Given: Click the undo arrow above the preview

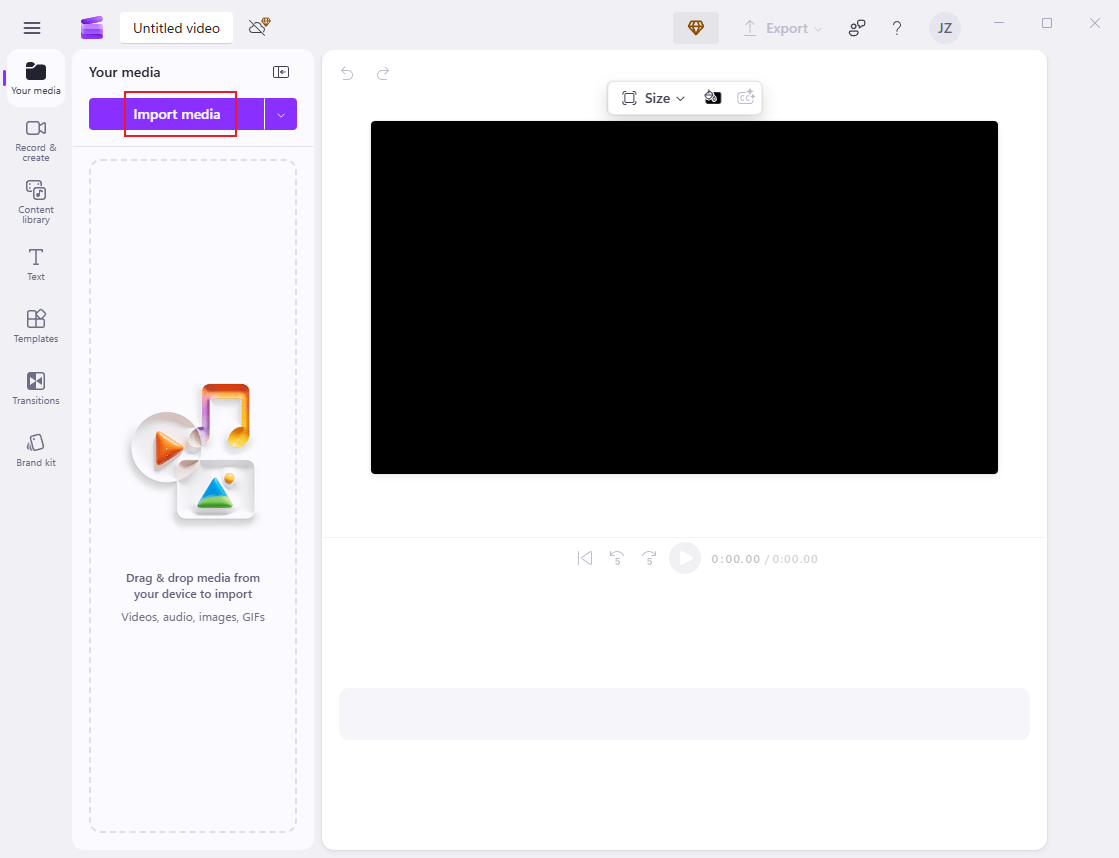Looking at the screenshot, I should tap(346, 73).
